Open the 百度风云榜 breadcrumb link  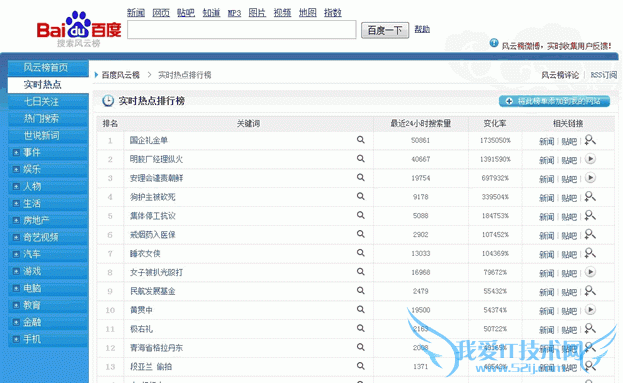pos(120,75)
